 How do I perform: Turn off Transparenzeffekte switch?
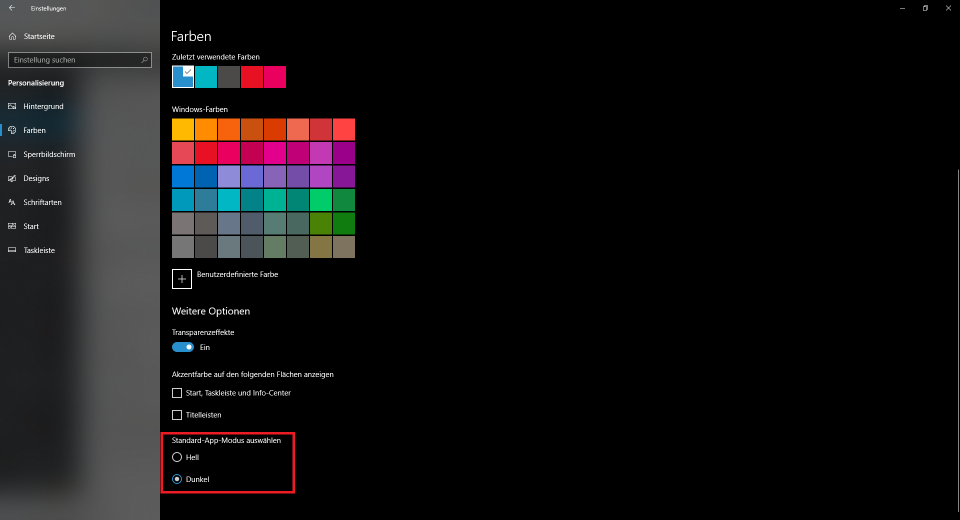click(182, 347)
